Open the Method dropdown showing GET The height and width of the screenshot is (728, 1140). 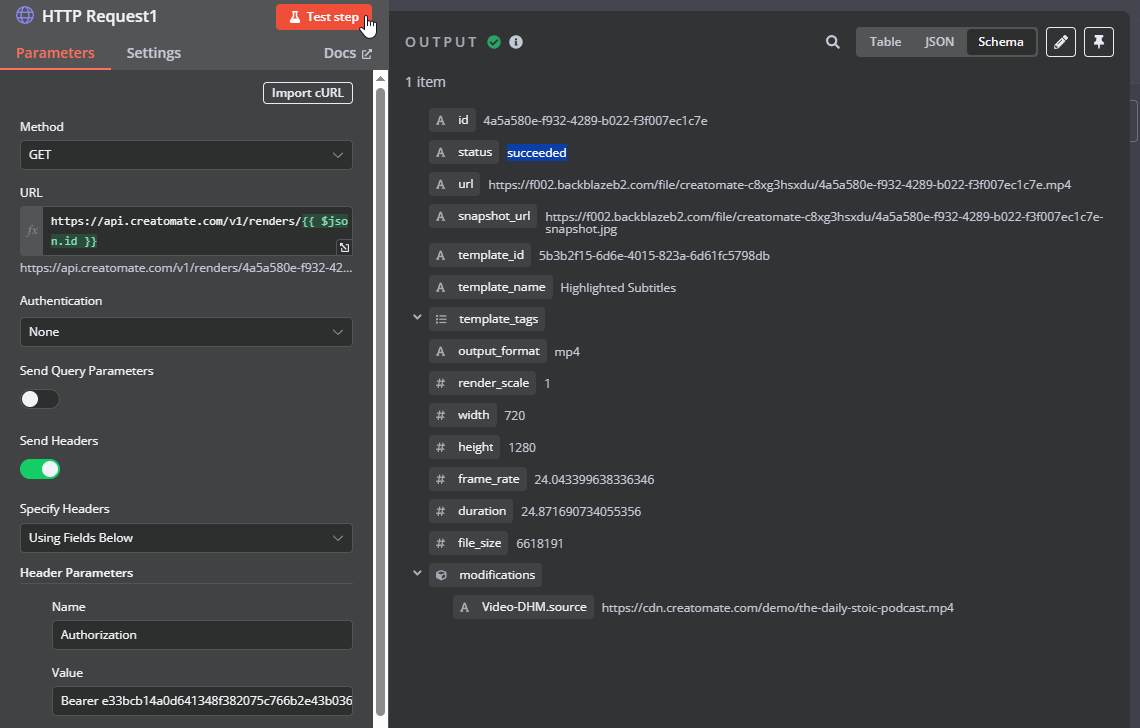(186, 155)
